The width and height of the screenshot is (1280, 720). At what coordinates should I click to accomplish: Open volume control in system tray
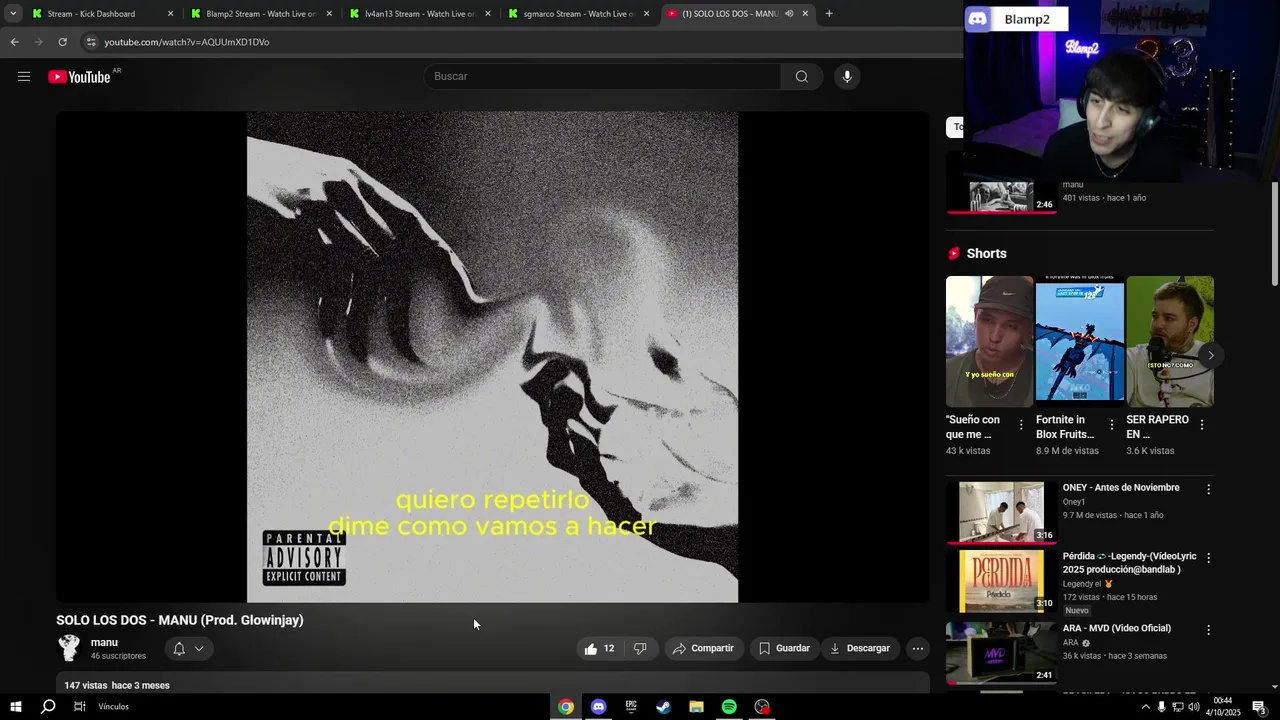tap(1193, 707)
